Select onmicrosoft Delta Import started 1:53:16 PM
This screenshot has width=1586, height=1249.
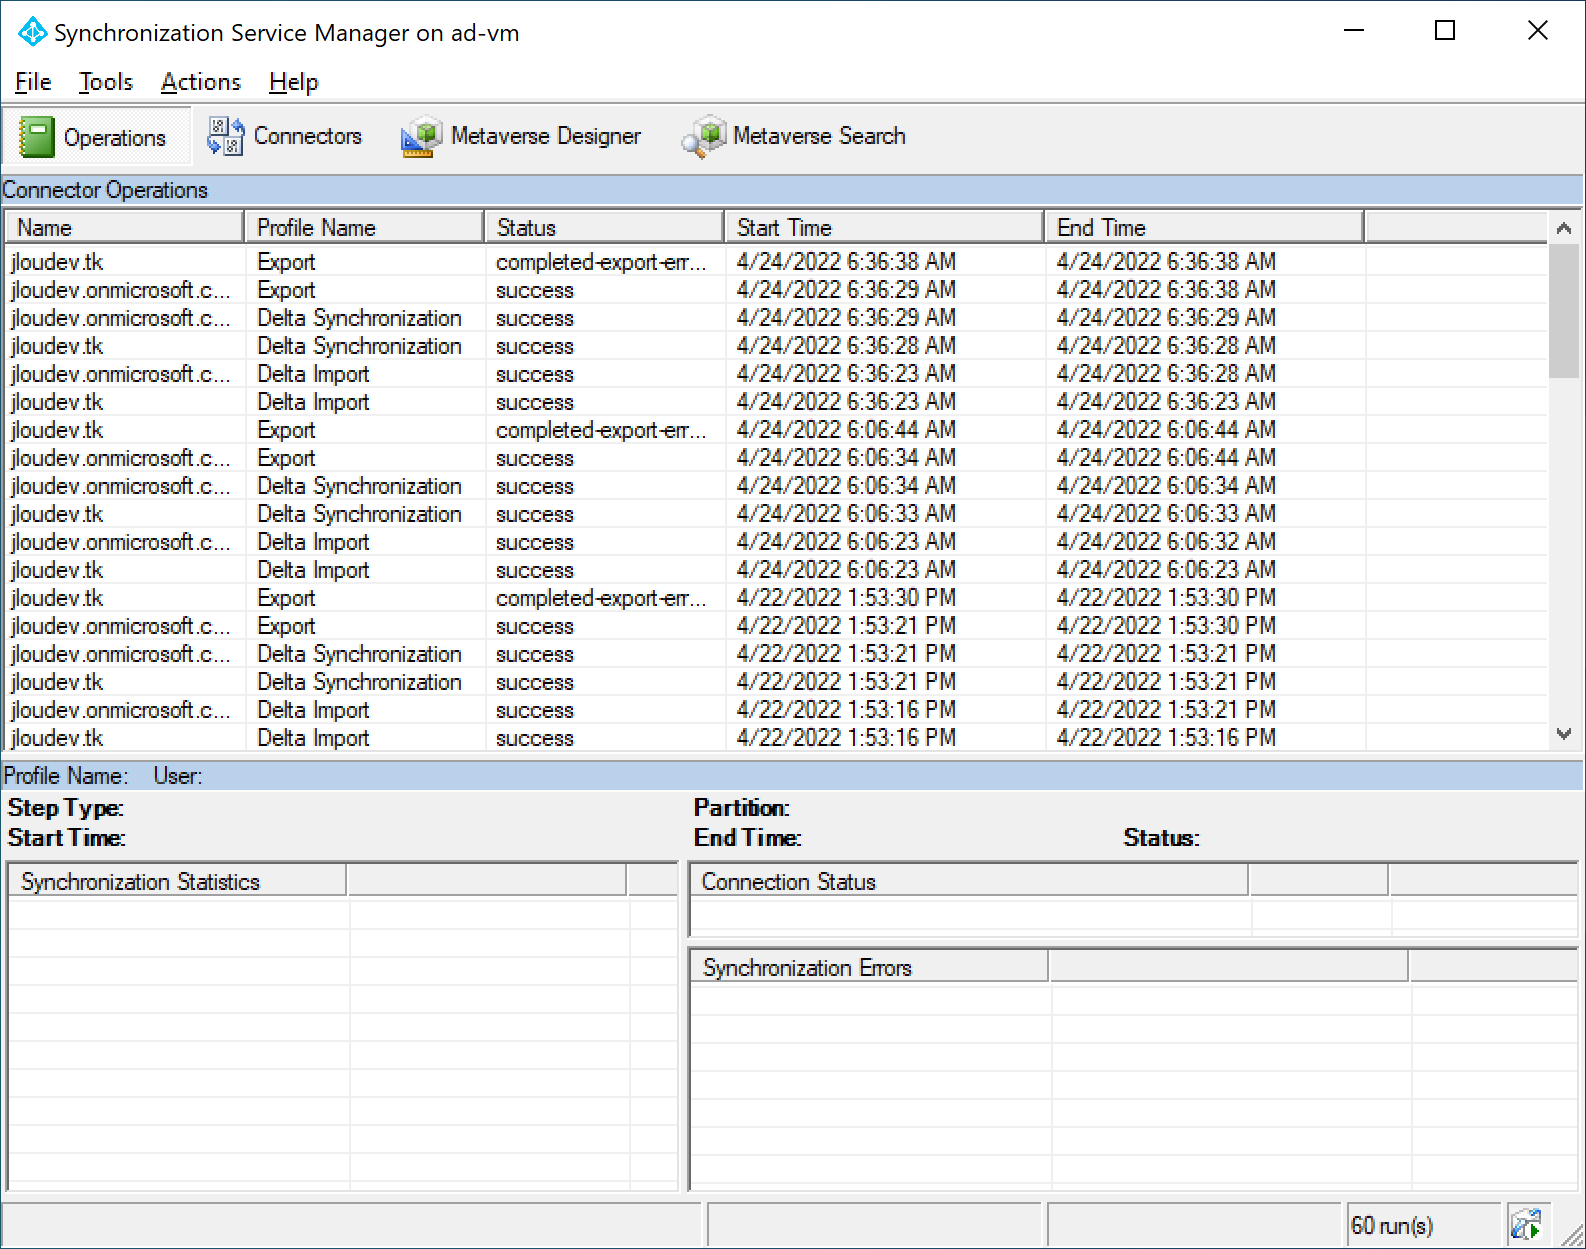point(775,709)
